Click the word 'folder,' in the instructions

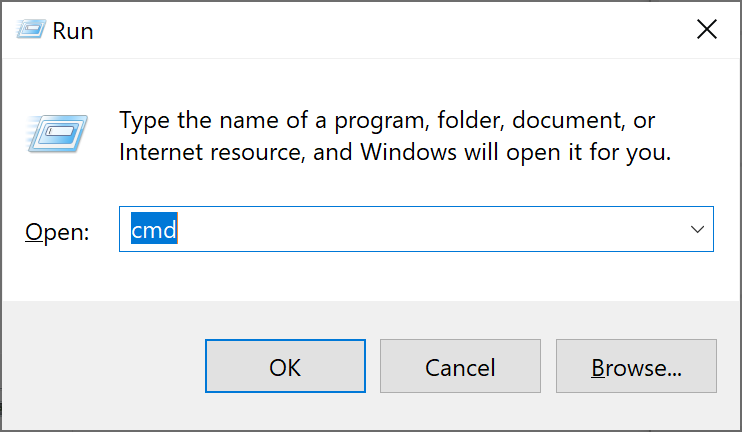[x=468, y=120]
